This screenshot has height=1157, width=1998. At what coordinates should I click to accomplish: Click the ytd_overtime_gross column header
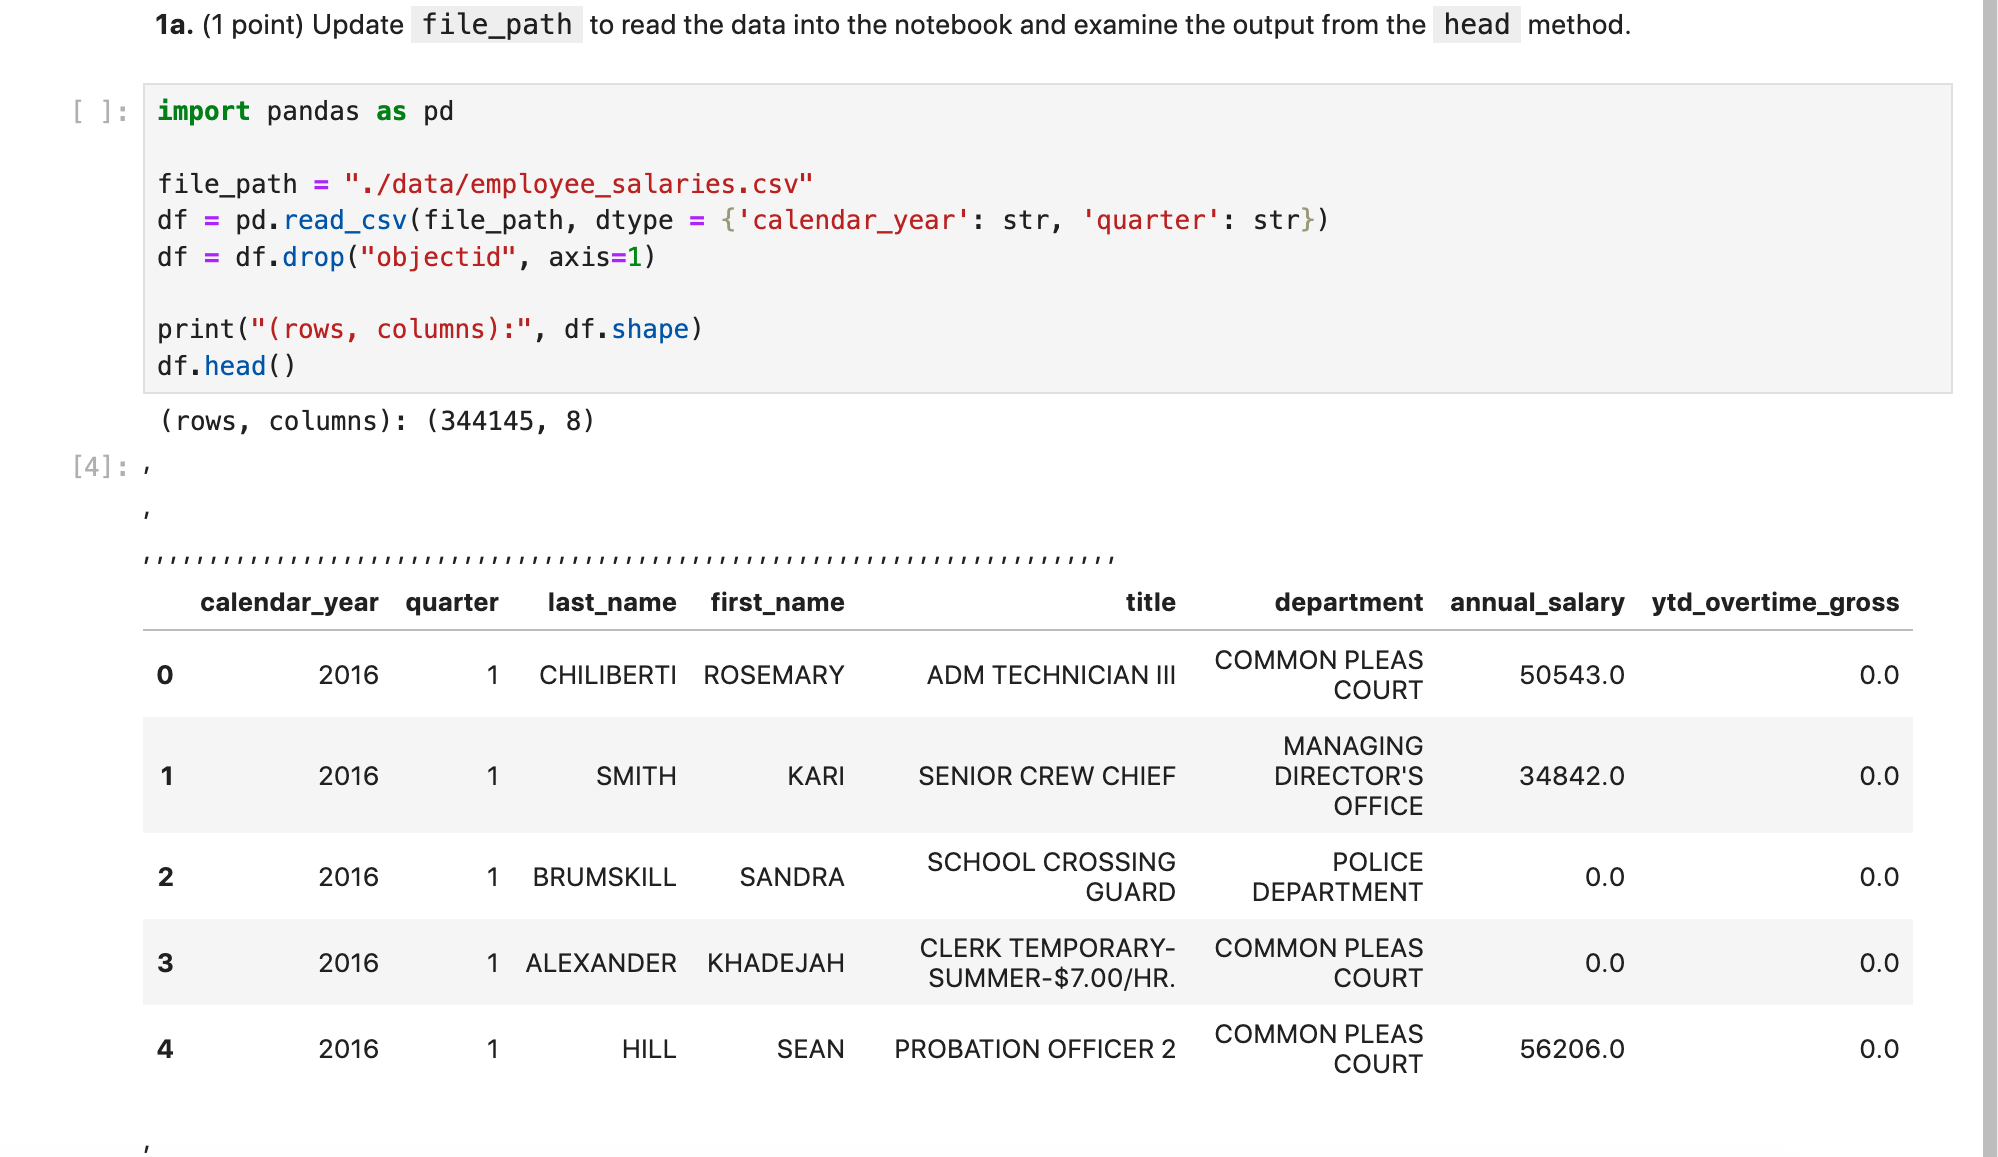coord(1776,602)
